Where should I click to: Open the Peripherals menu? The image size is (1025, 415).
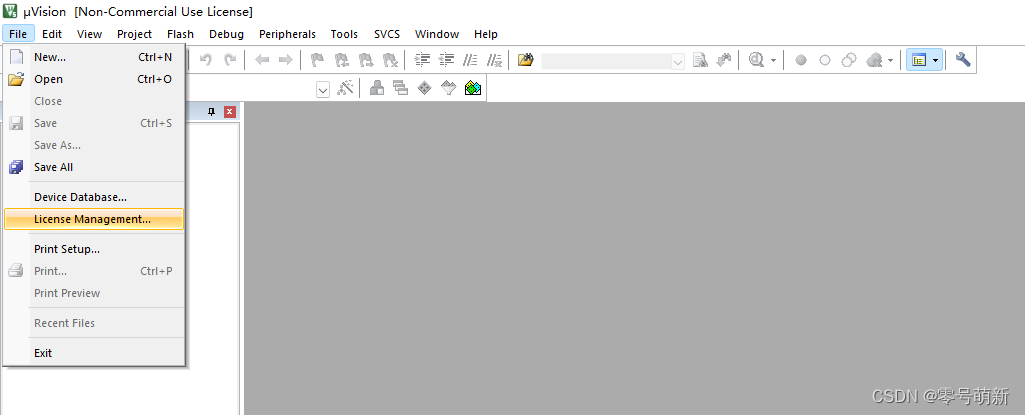(287, 34)
